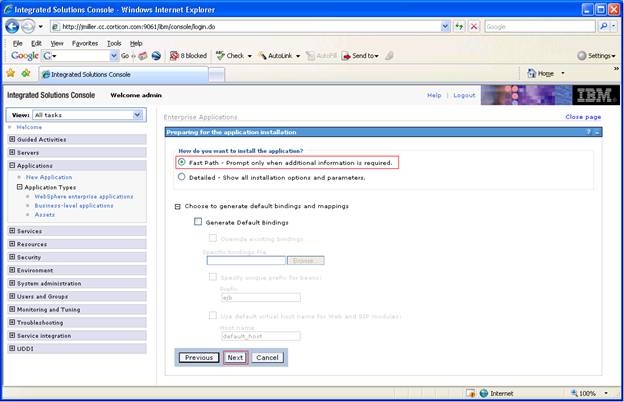
Task: Go back with the browser Back arrow
Action: coord(12,27)
